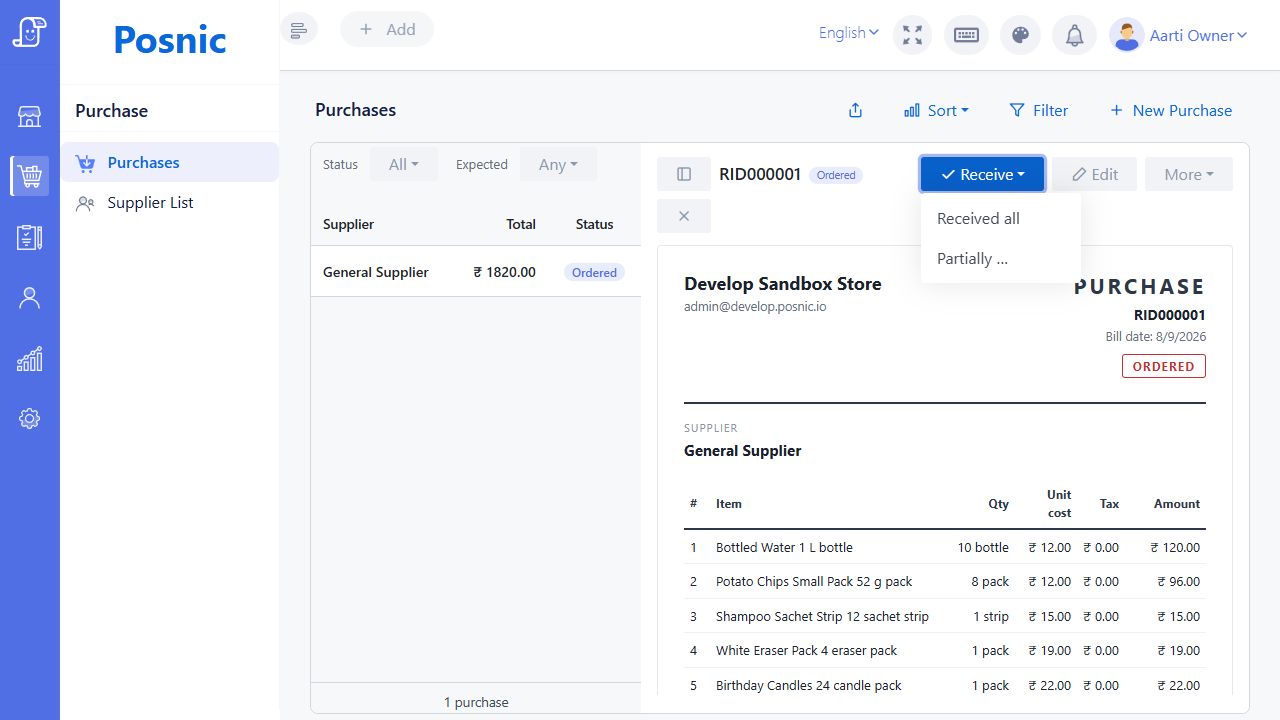Expand the More dropdown

pos(1189,174)
